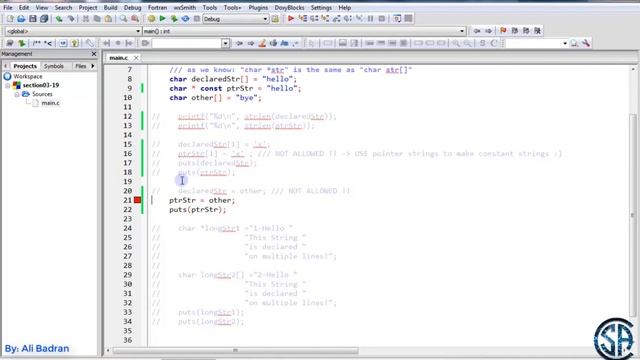Open the <global> scope dropdown
This screenshot has height=360, width=640.
pos(138,31)
